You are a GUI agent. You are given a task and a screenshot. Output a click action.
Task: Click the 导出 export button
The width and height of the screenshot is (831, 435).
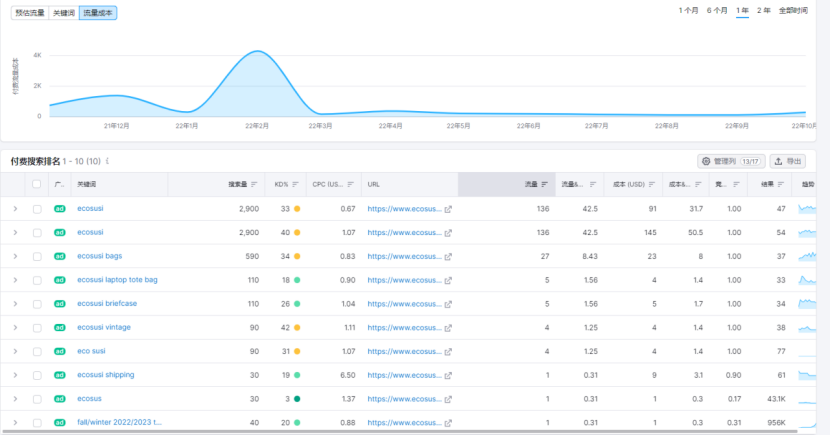click(789, 161)
